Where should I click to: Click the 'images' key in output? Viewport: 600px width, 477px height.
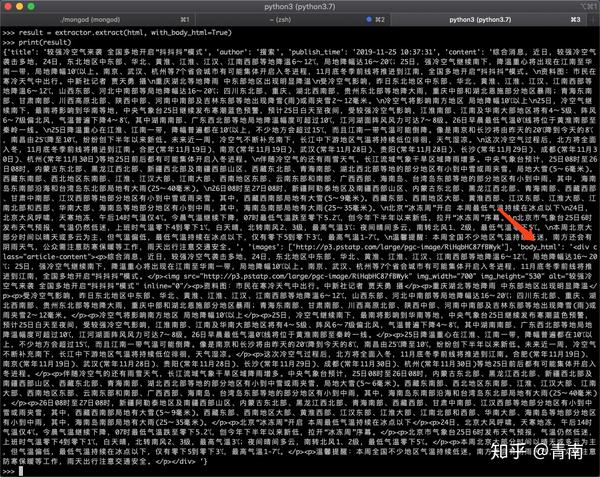click(266, 247)
